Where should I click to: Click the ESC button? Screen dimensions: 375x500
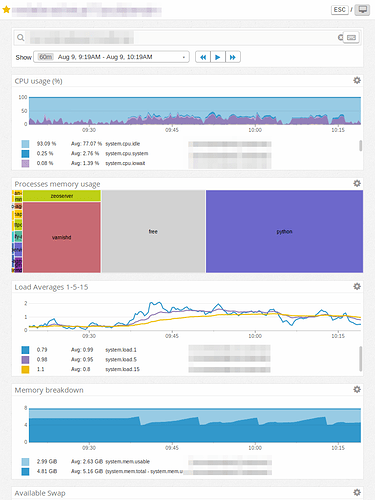coord(339,10)
